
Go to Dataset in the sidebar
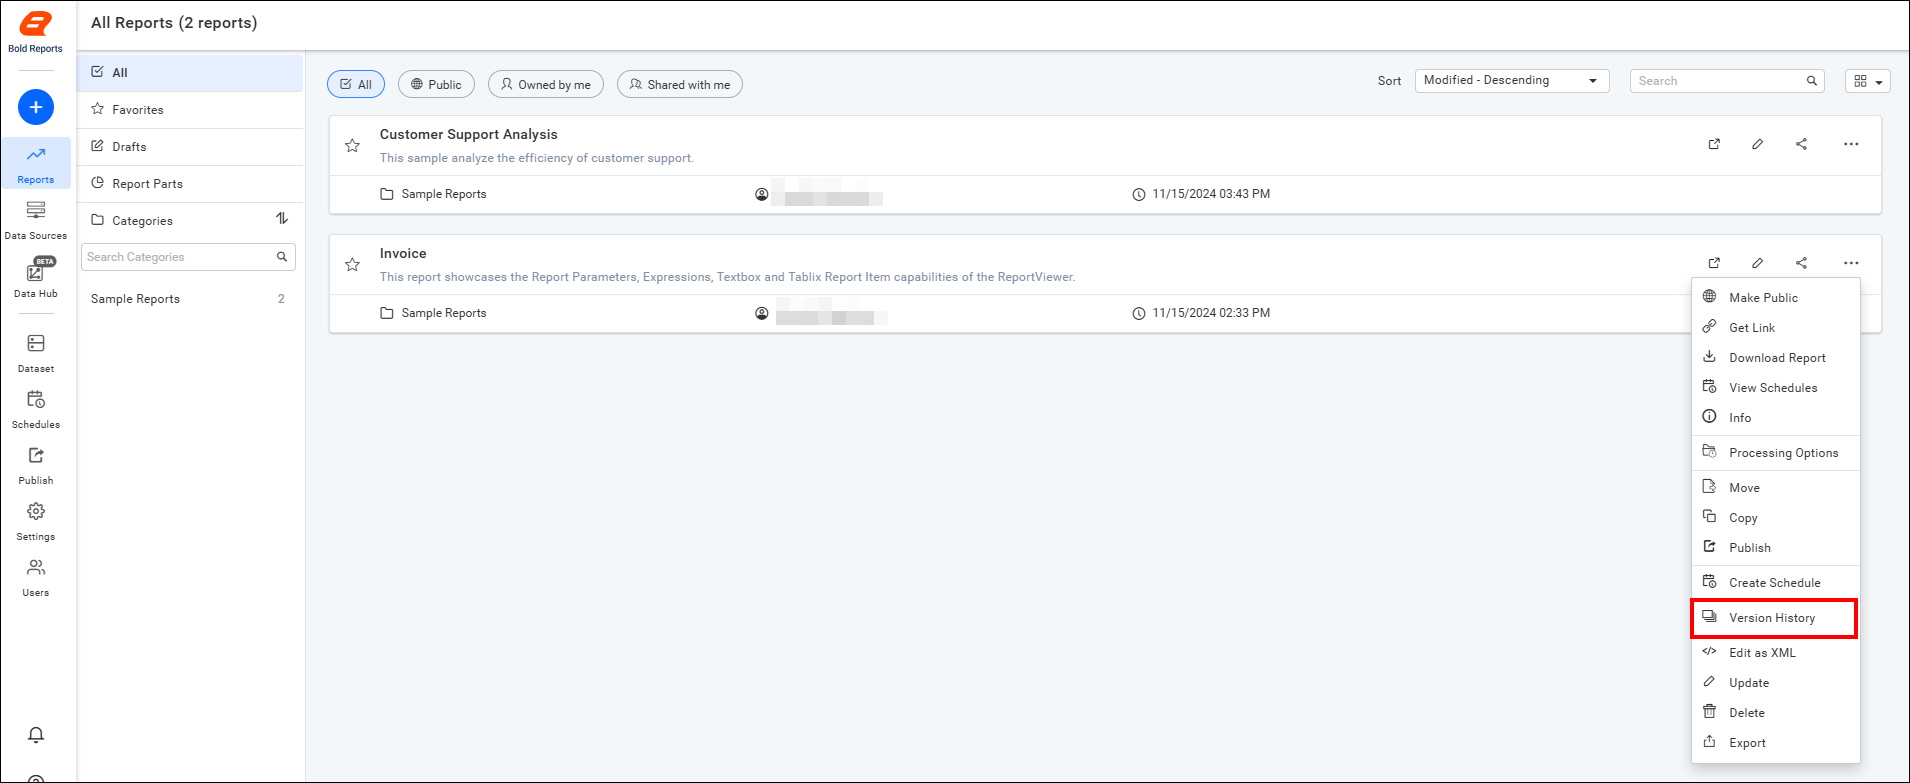point(36,353)
